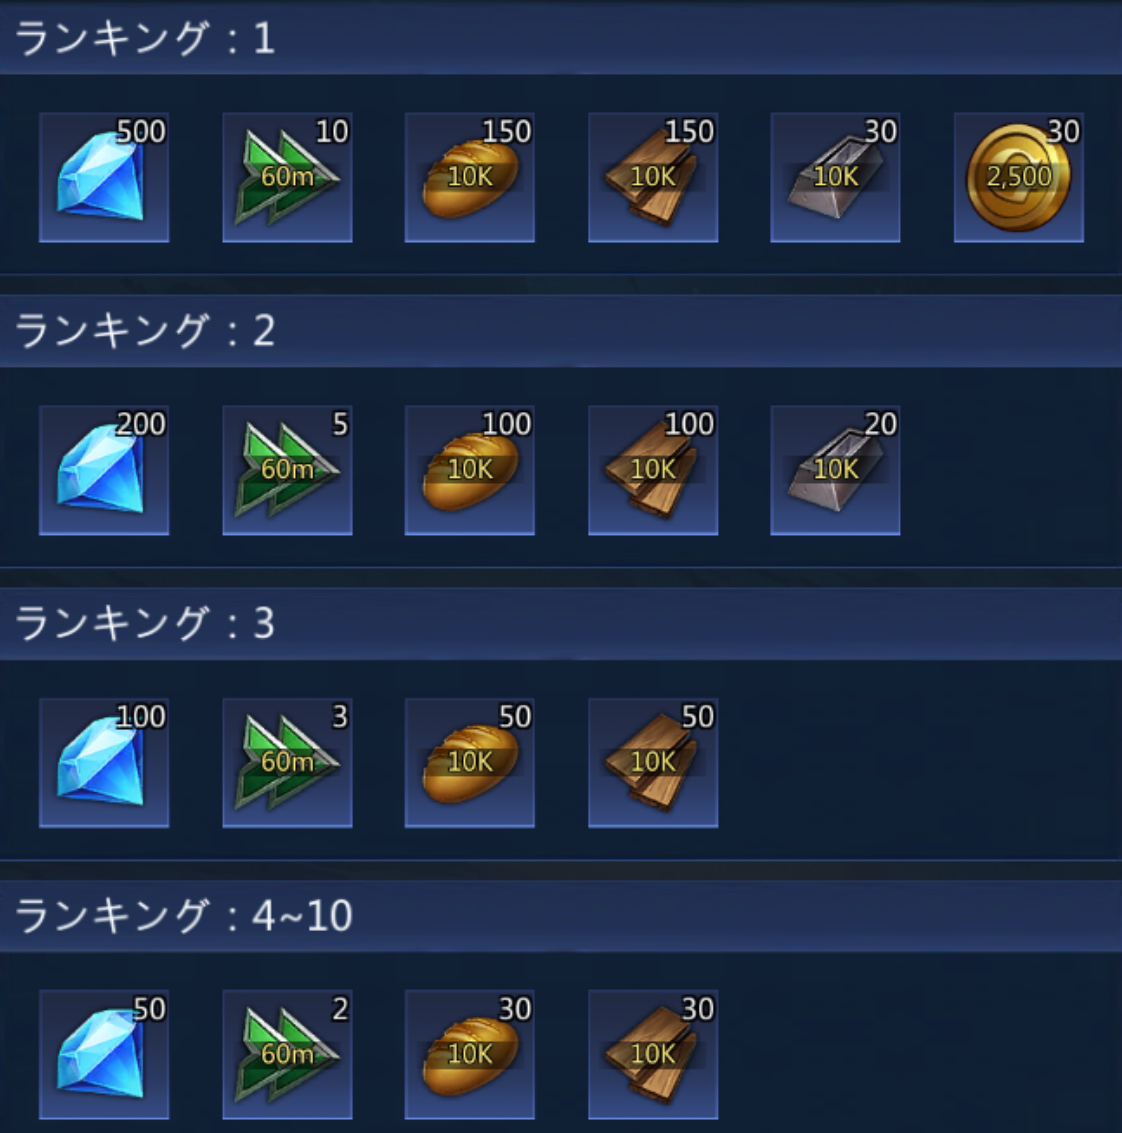Tap the 100 gems reward icon
Screen dimensions: 1122x1133
104,763
